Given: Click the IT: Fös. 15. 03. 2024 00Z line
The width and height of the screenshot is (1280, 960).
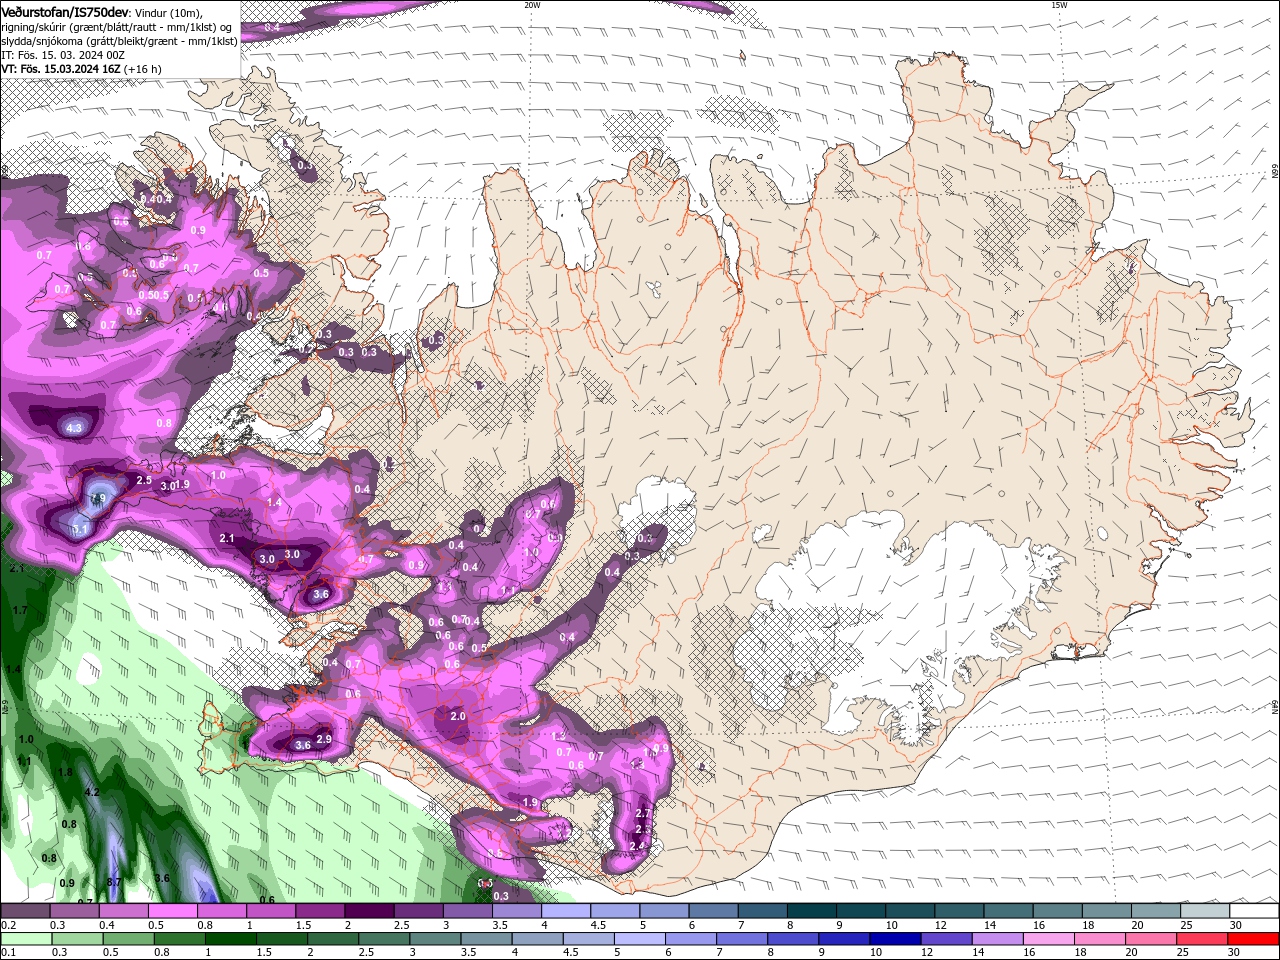Looking at the screenshot, I should tap(63, 55).
